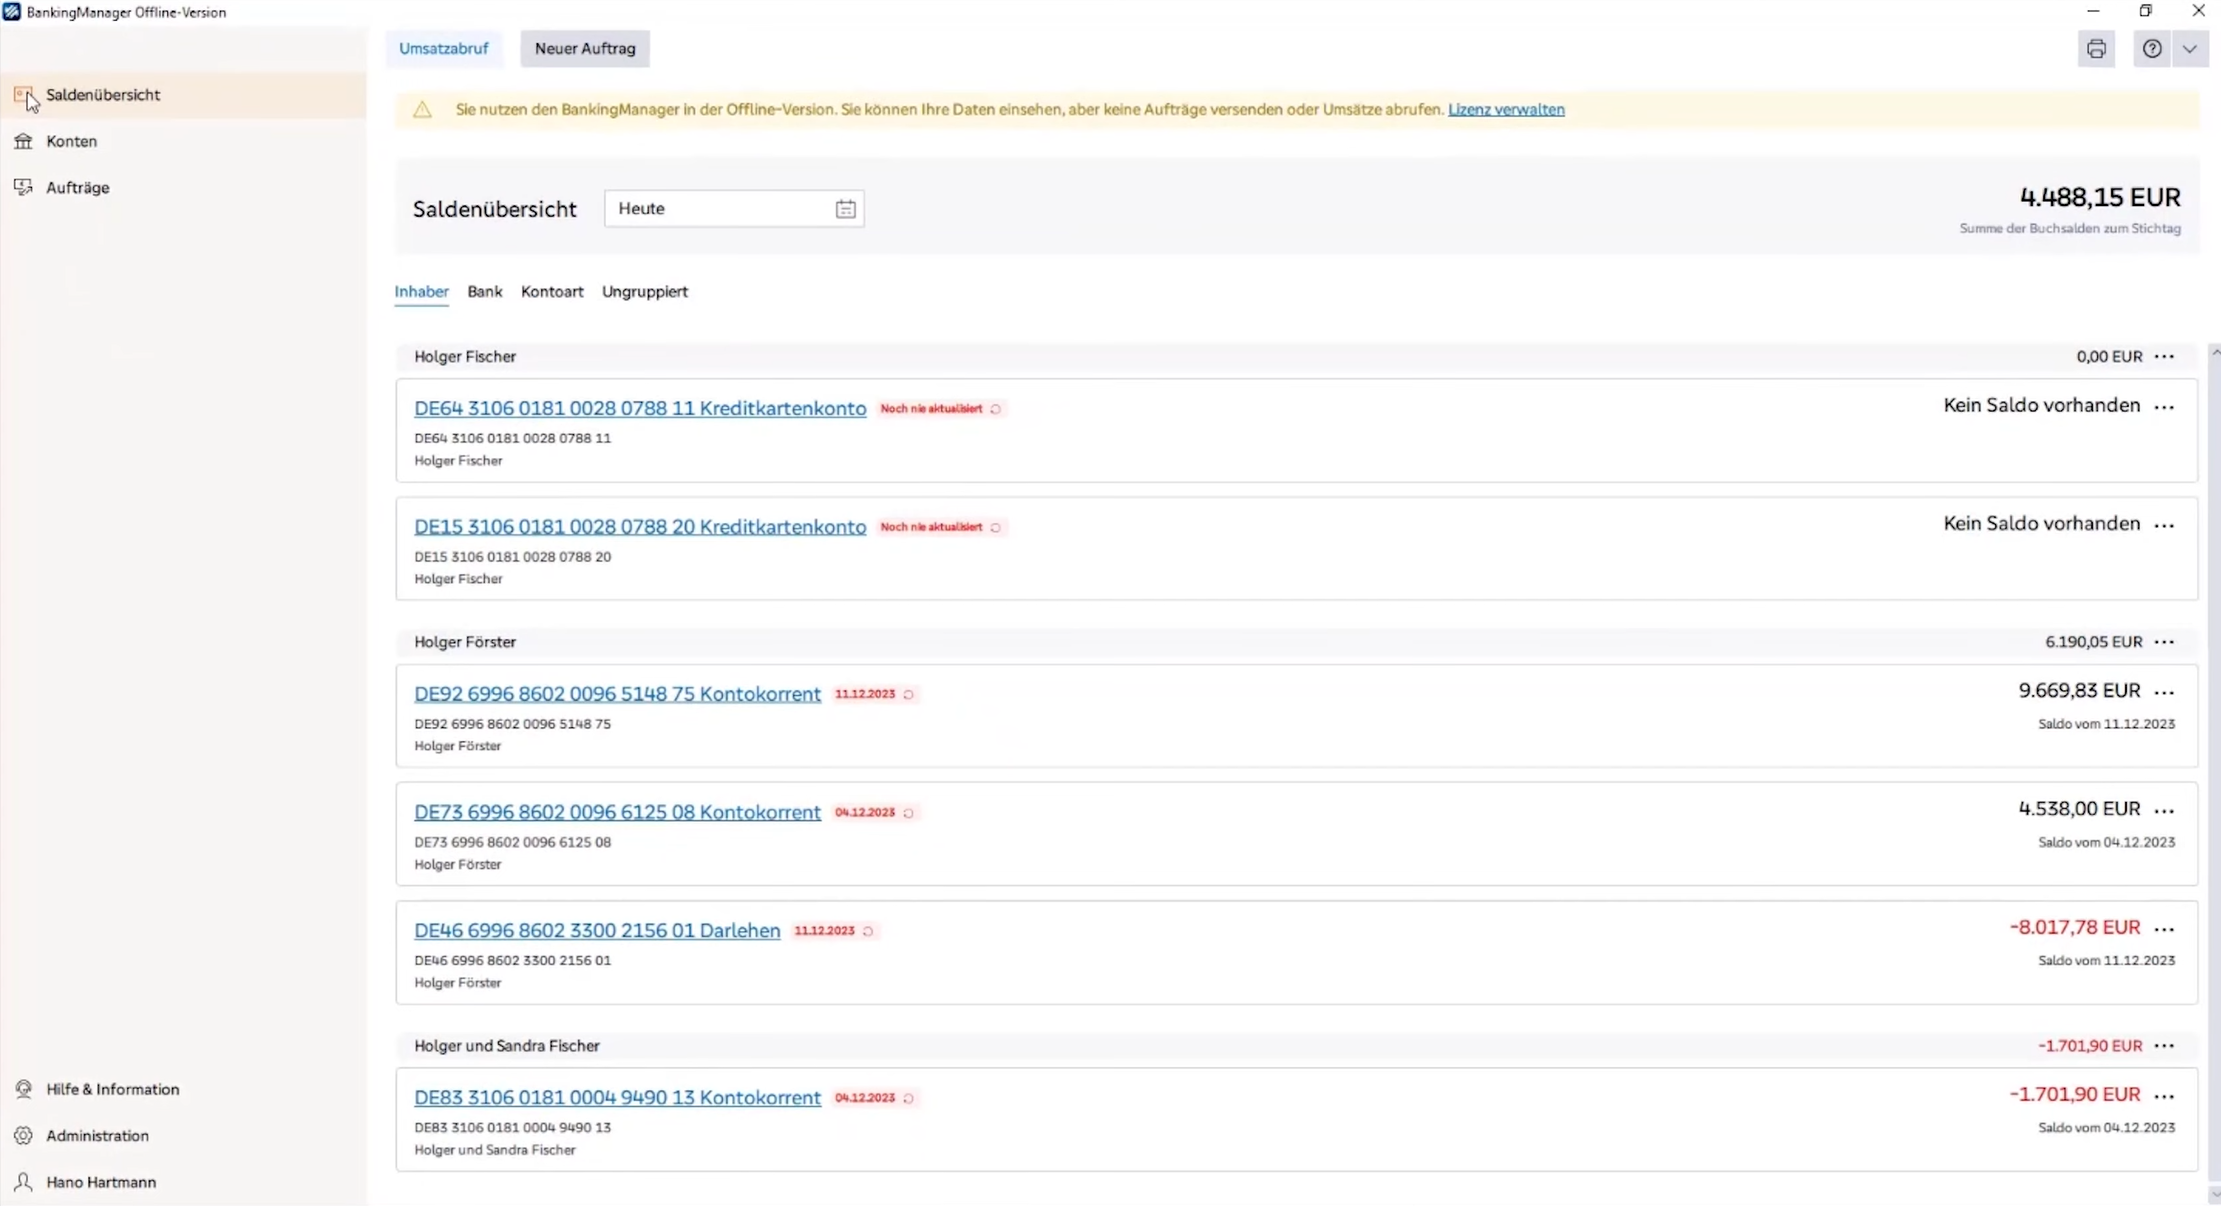Click the Neuer Auftrag button
2221x1206 pixels.
click(584, 48)
